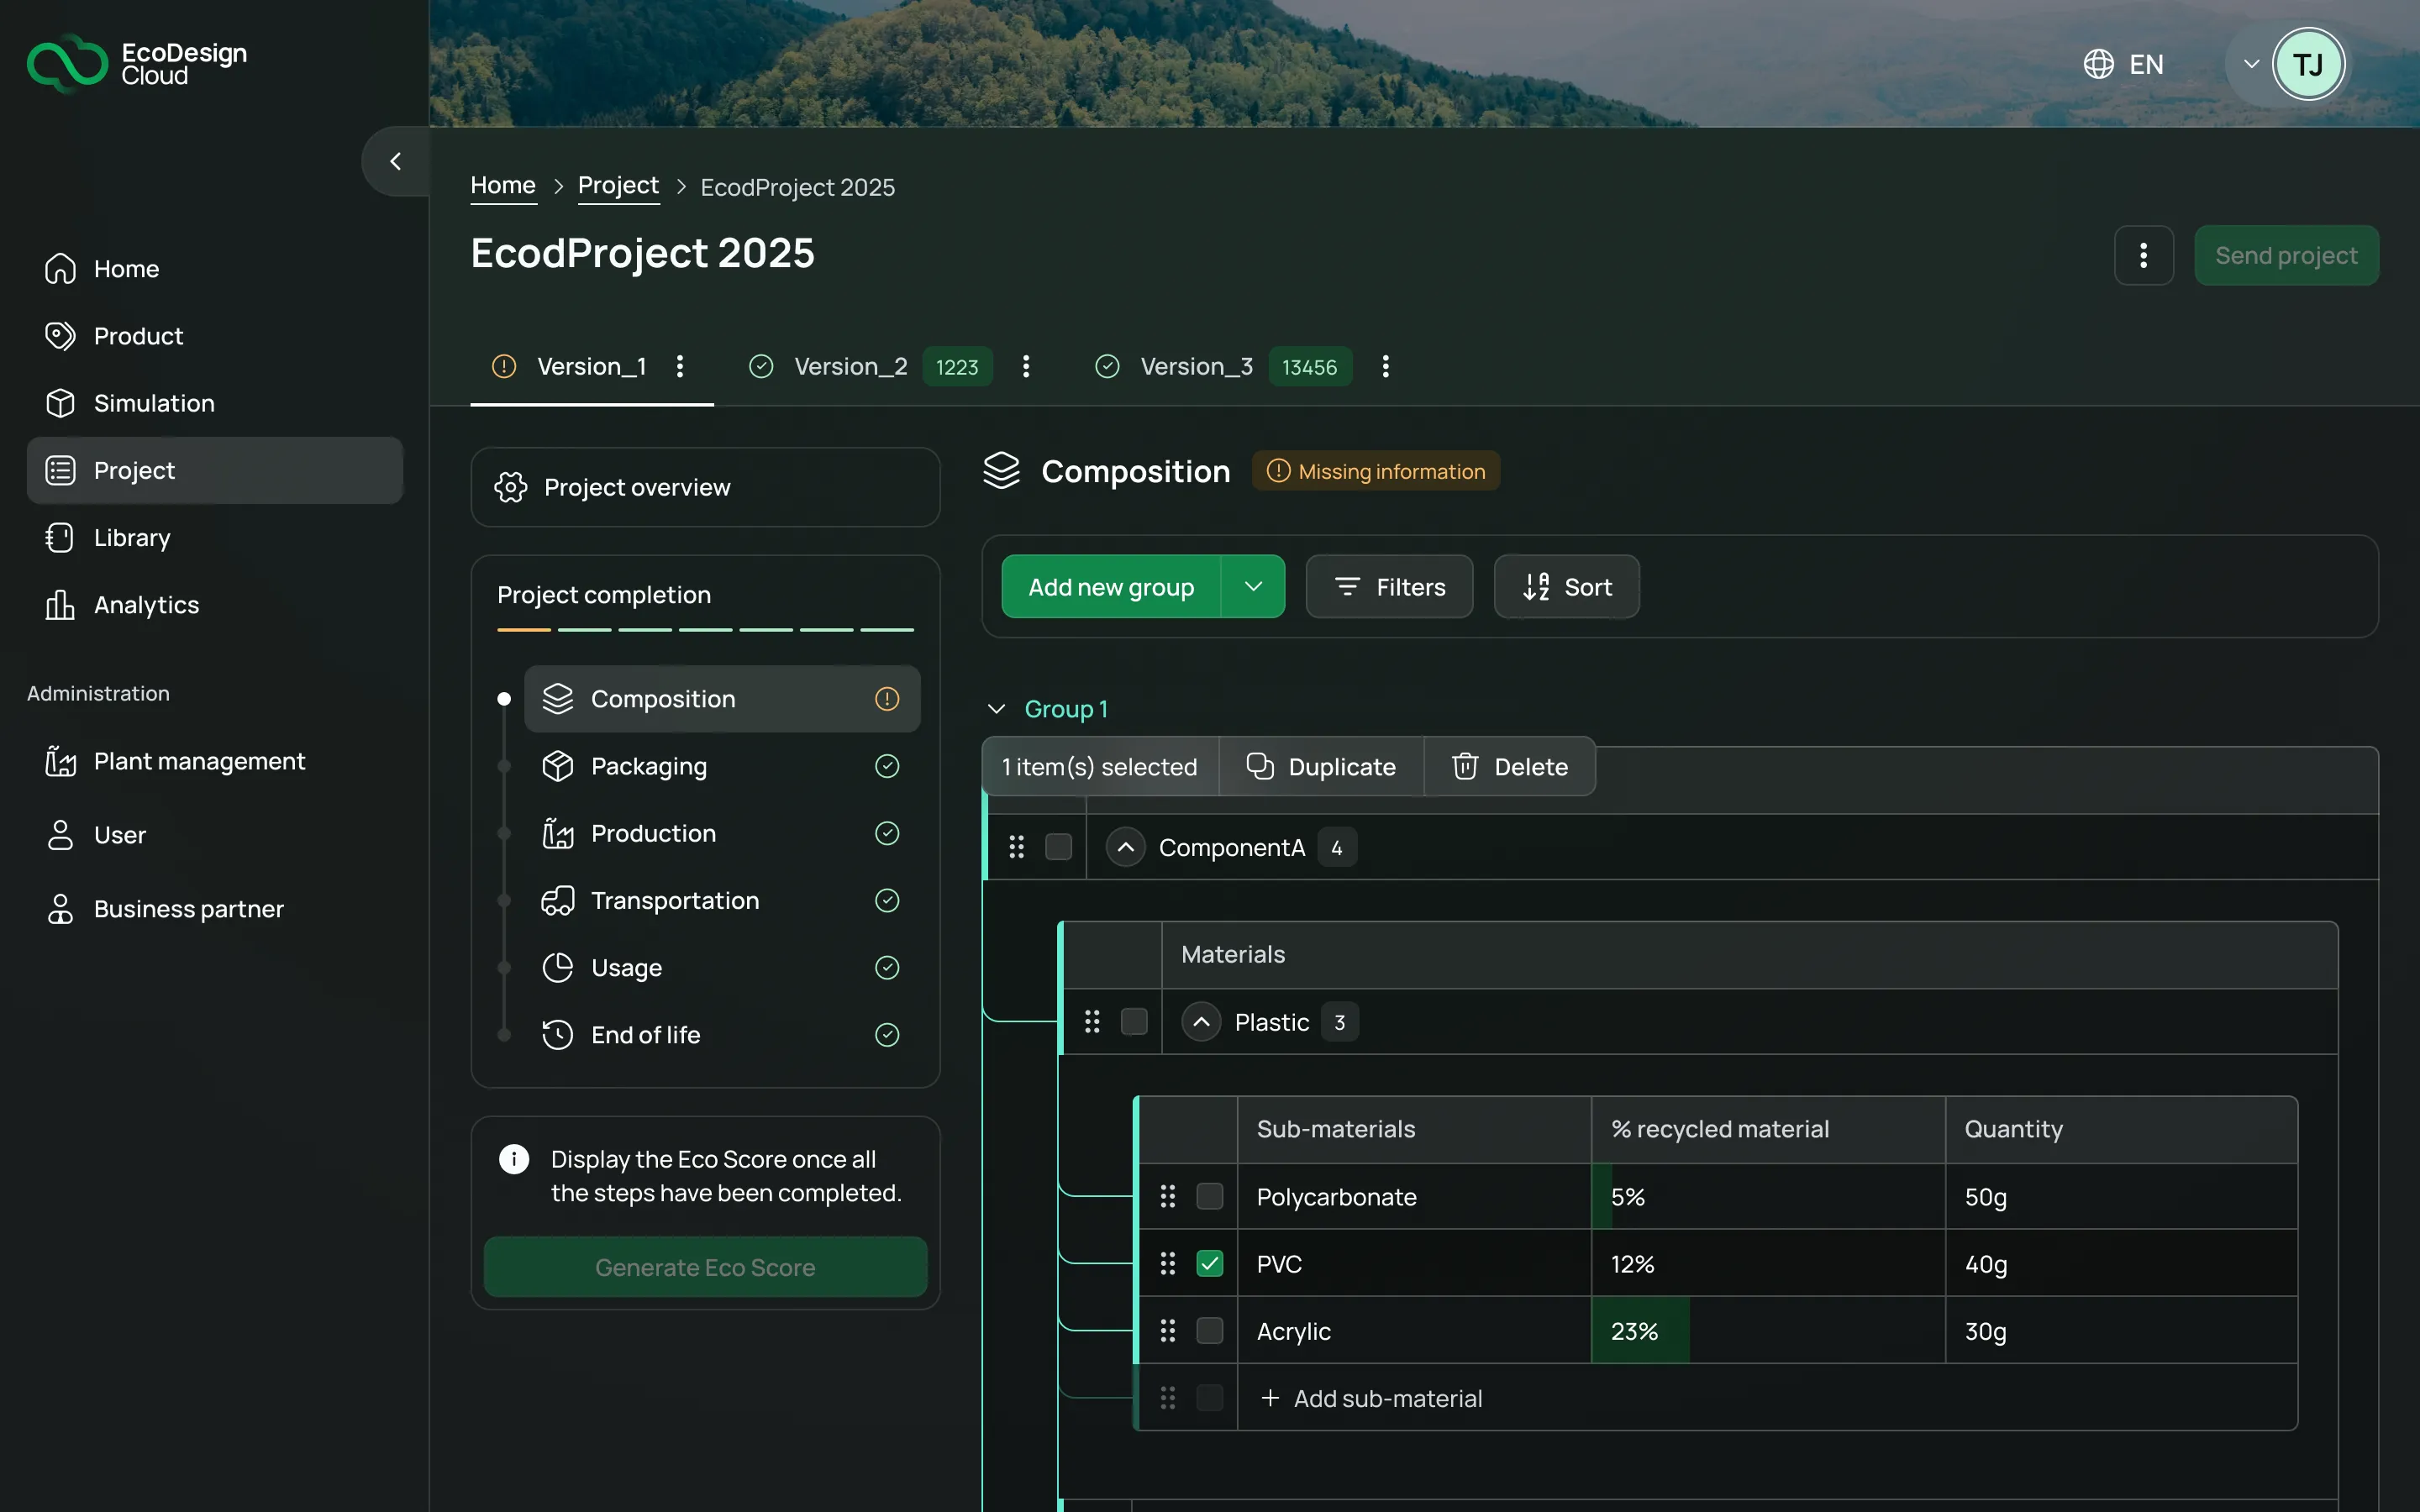Image resolution: width=2420 pixels, height=1512 pixels.
Task: Switch to the Version_1 tab
Action: pyautogui.click(x=591, y=366)
